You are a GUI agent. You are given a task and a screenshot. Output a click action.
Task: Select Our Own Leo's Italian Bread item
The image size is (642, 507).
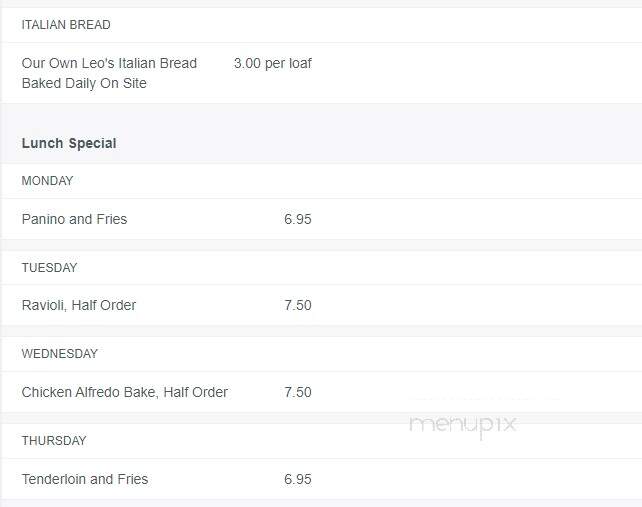point(109,63)
